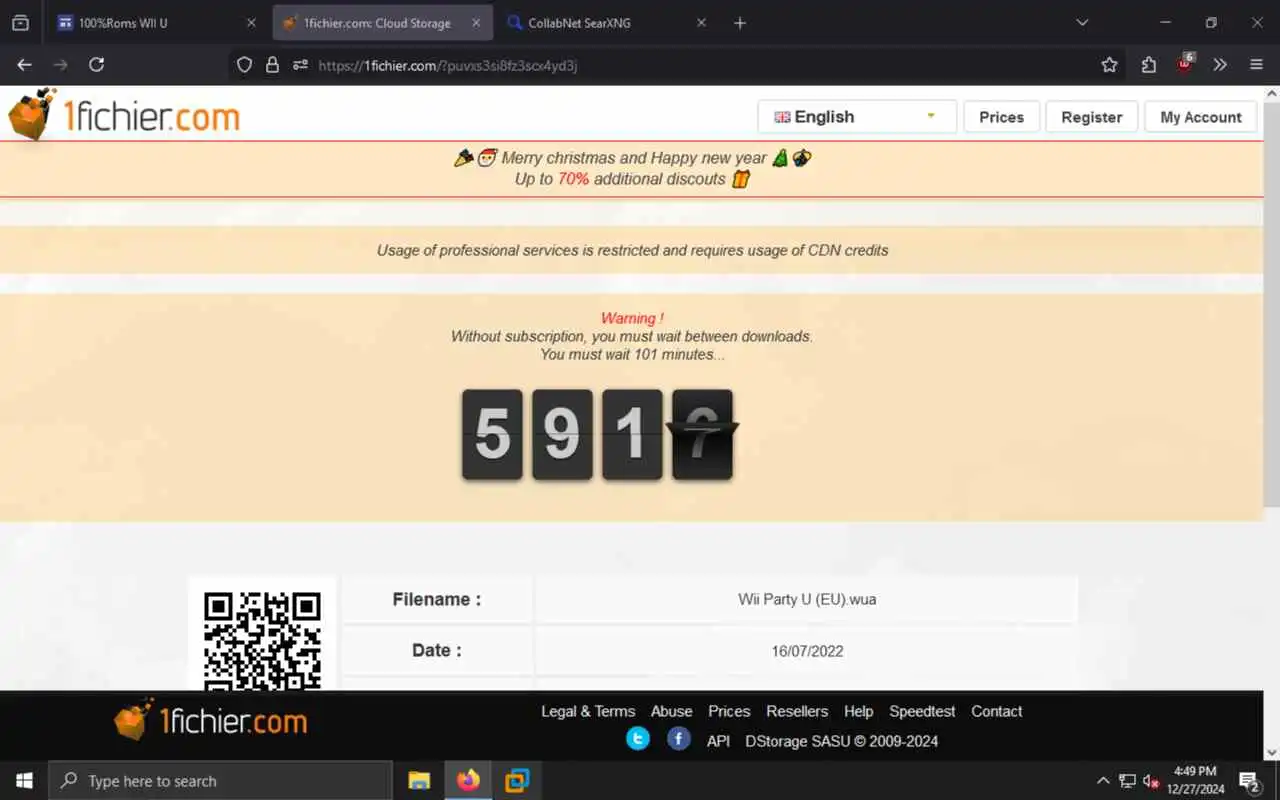Open the Prices link in footer
This screenshot has height=800, width=1280.
pos(729,712)
